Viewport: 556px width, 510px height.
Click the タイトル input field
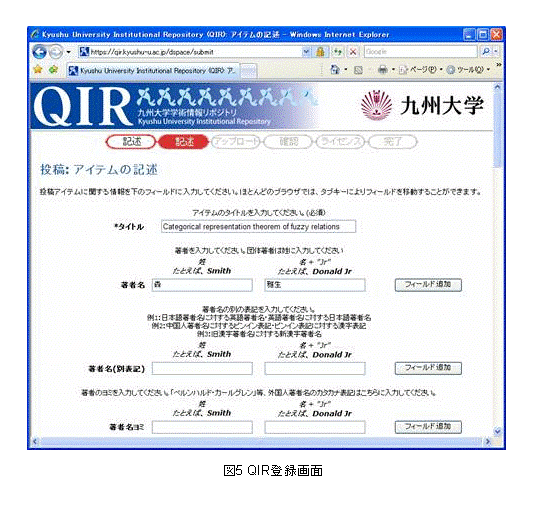point(258,226)
